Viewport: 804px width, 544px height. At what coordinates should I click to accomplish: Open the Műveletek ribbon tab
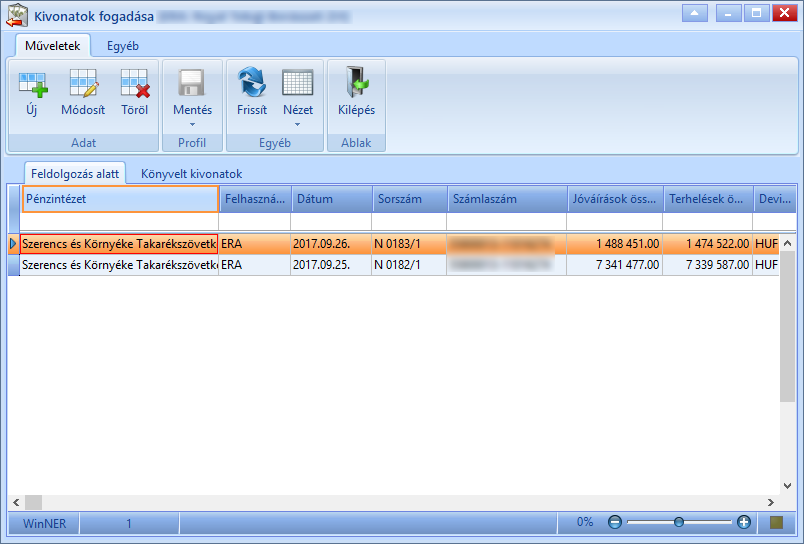[53, 46]
